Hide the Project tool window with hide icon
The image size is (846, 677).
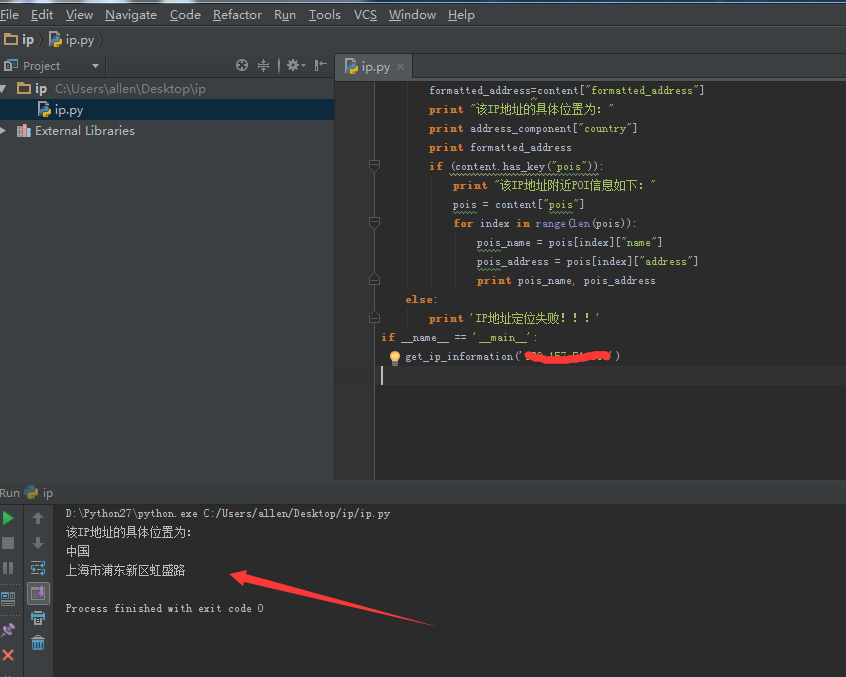pyautogui.click(x=321, y=65)
